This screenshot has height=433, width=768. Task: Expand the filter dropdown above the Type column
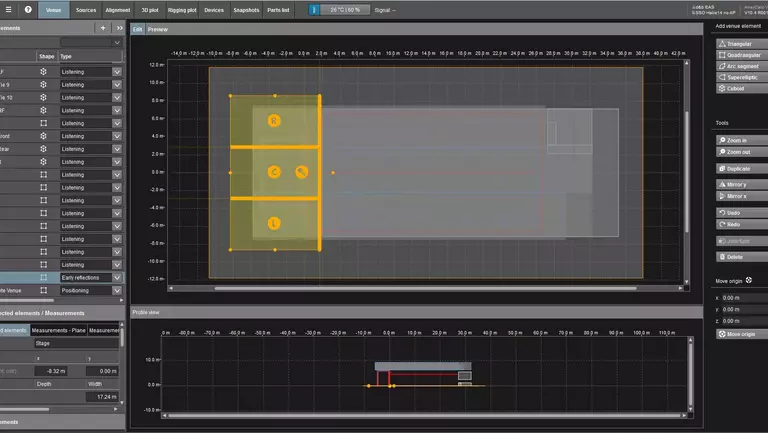[117, 42]
